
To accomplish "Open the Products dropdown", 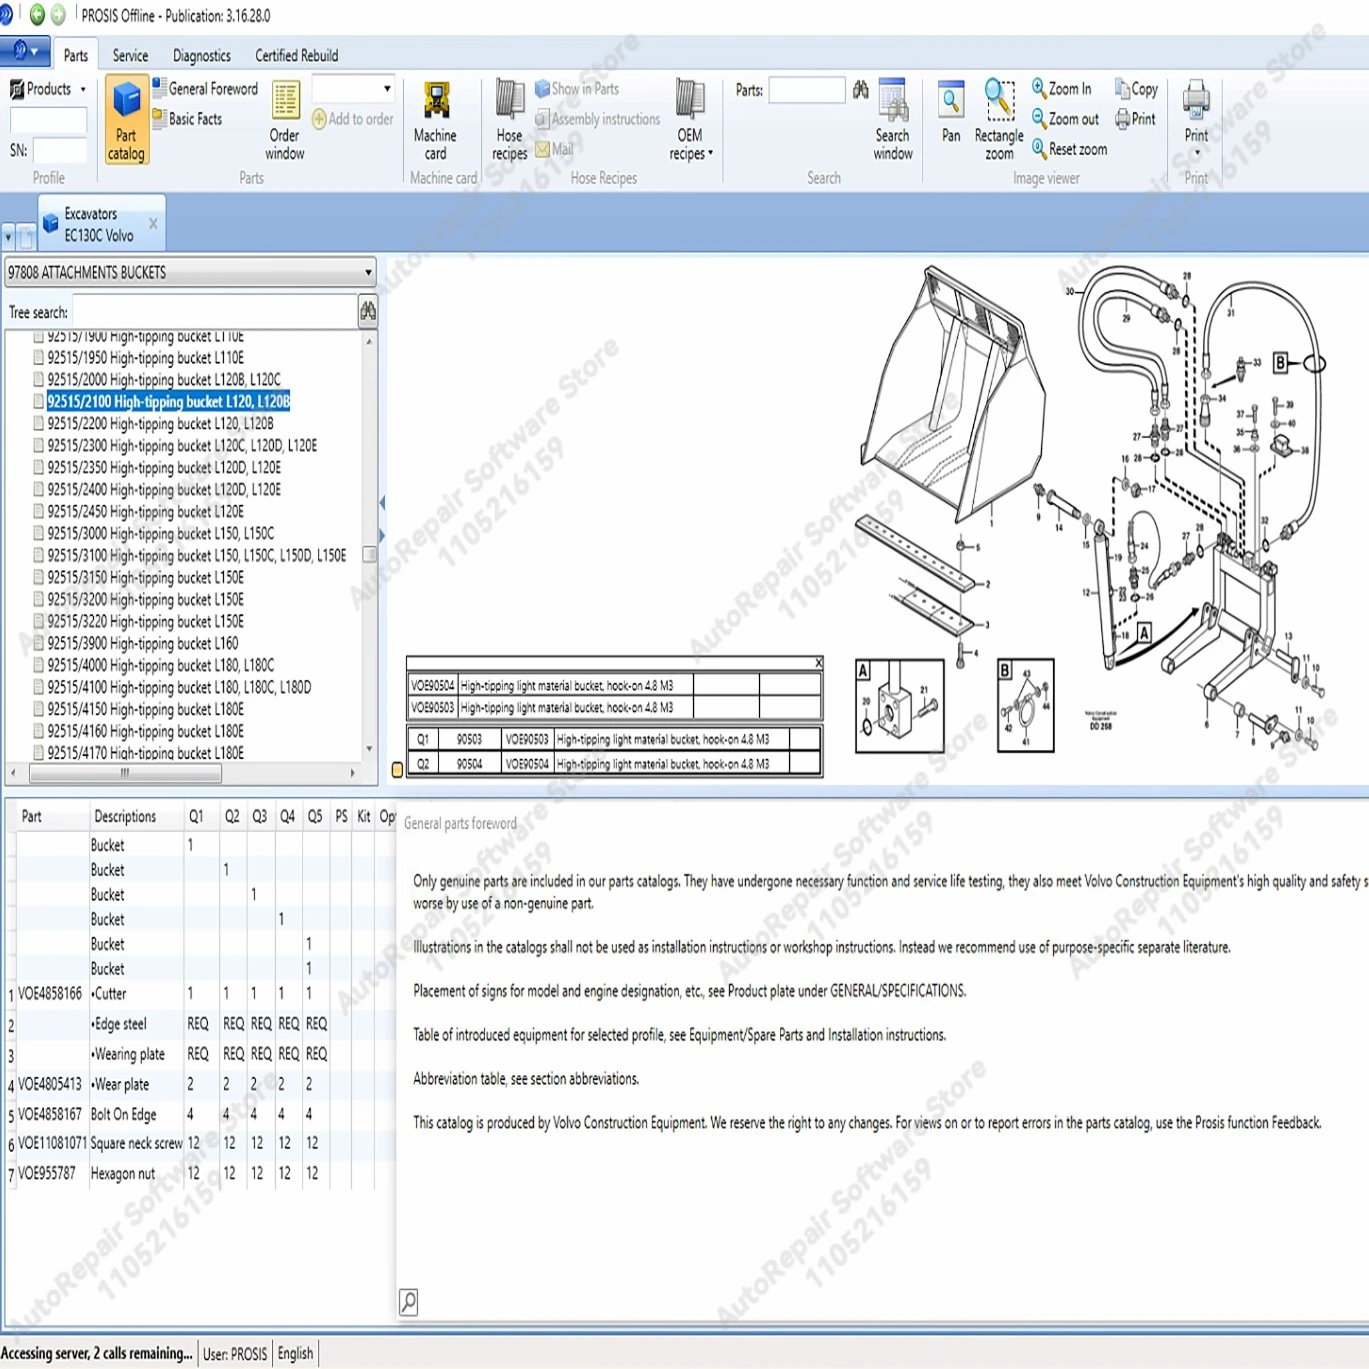I will pyautogui.click(x=49, y=89).
